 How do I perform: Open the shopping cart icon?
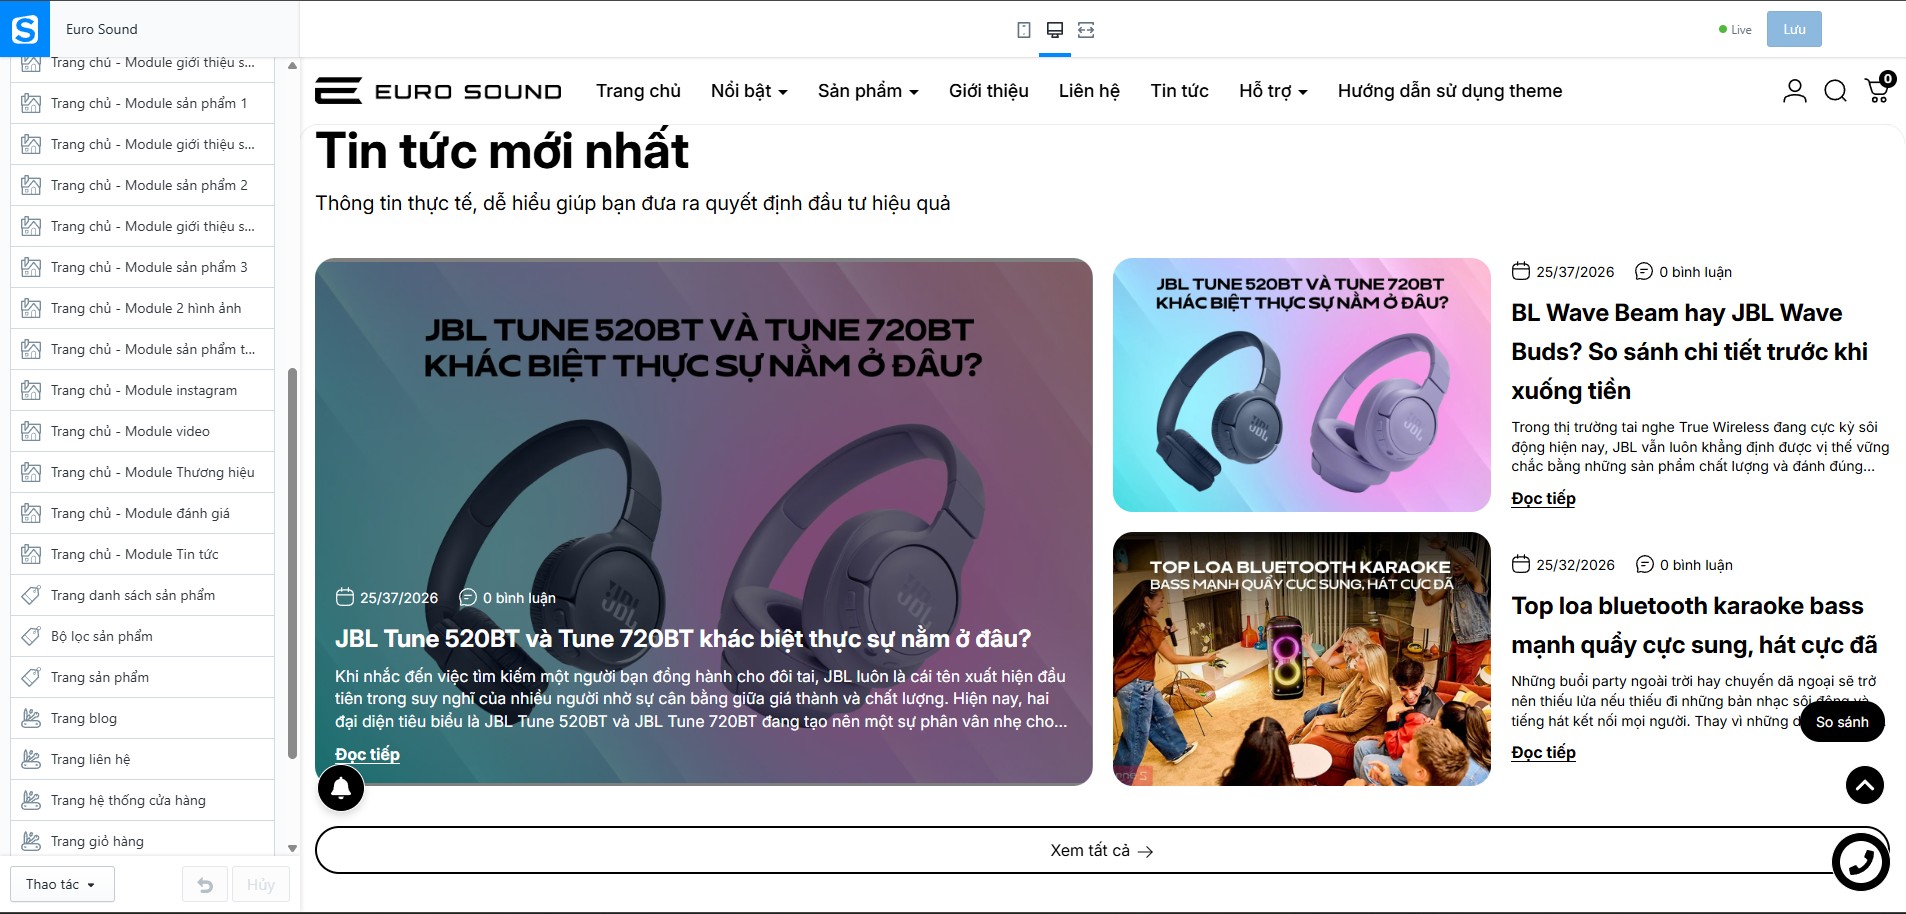[1878, 90]
